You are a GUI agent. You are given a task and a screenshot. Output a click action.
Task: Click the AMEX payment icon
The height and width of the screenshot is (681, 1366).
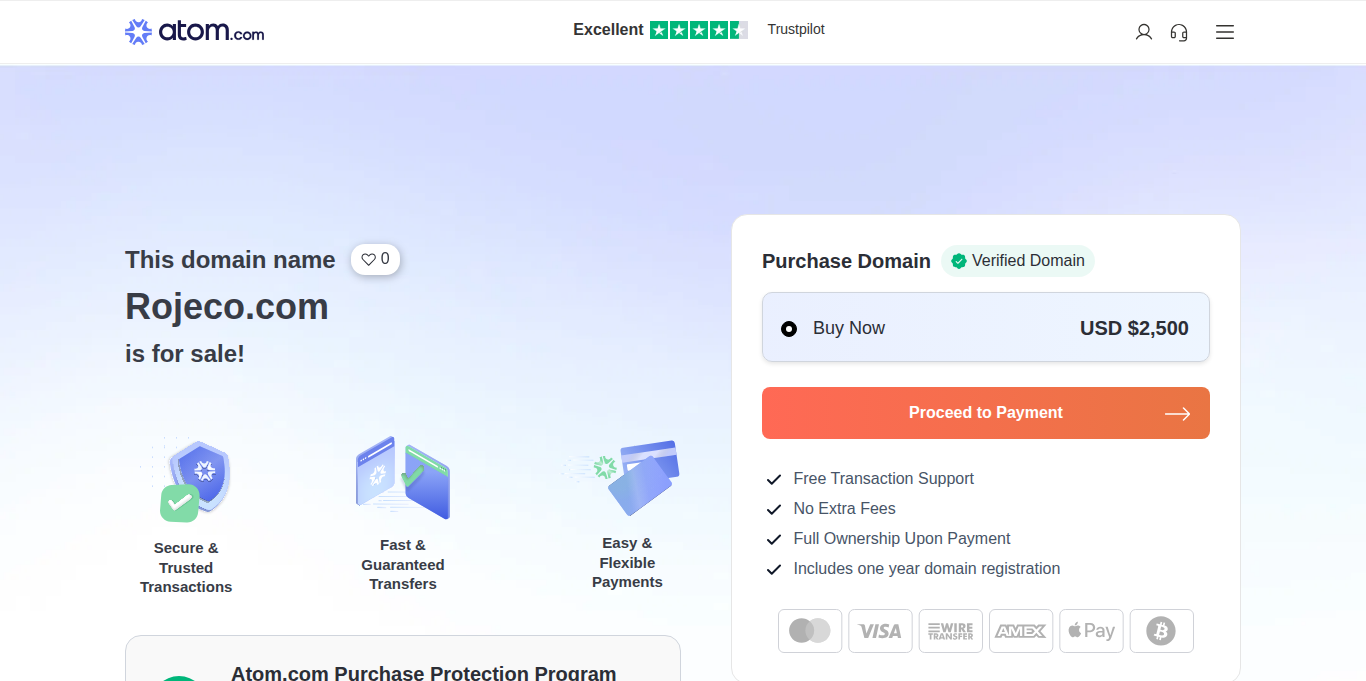(1021, 631)
